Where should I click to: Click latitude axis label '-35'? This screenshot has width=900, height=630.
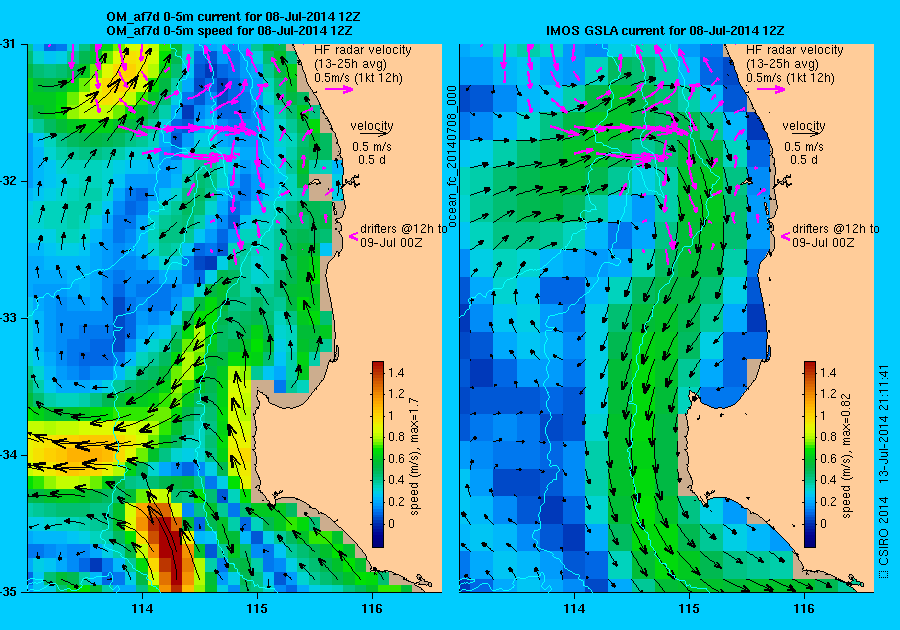[x=7, y=592]
